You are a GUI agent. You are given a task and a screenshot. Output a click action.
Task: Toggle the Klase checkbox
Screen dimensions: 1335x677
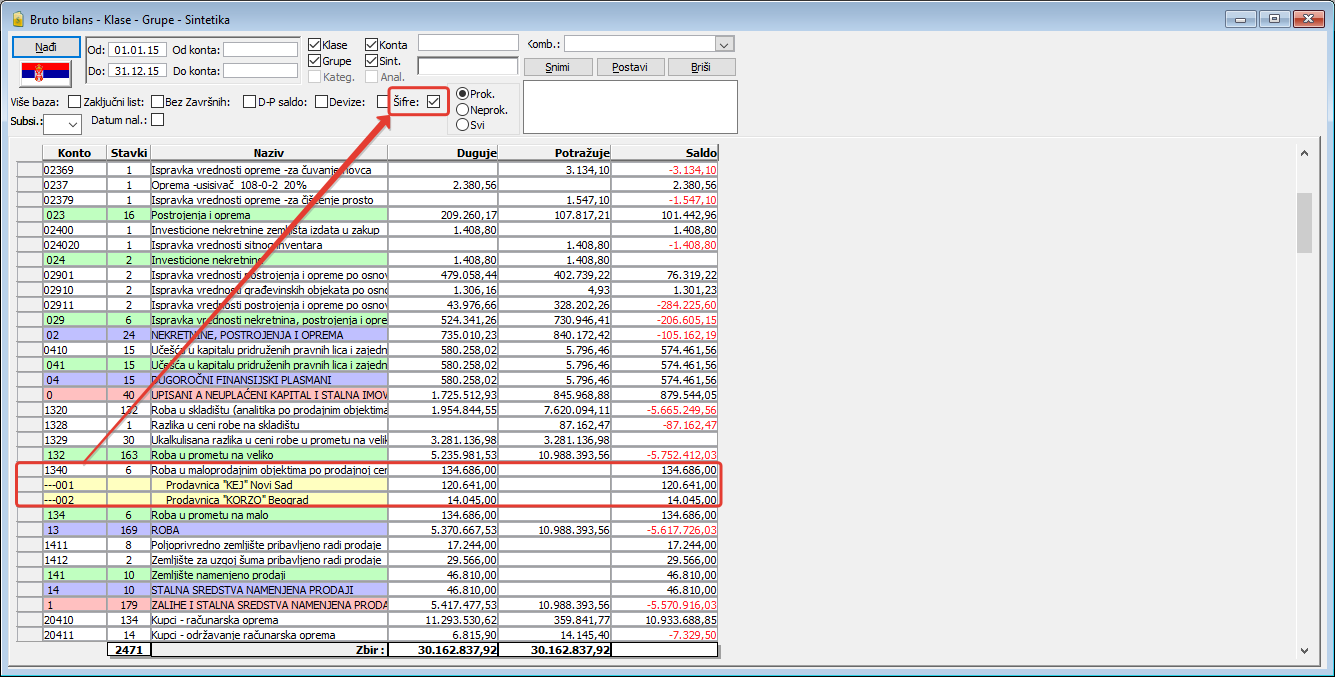315,45
